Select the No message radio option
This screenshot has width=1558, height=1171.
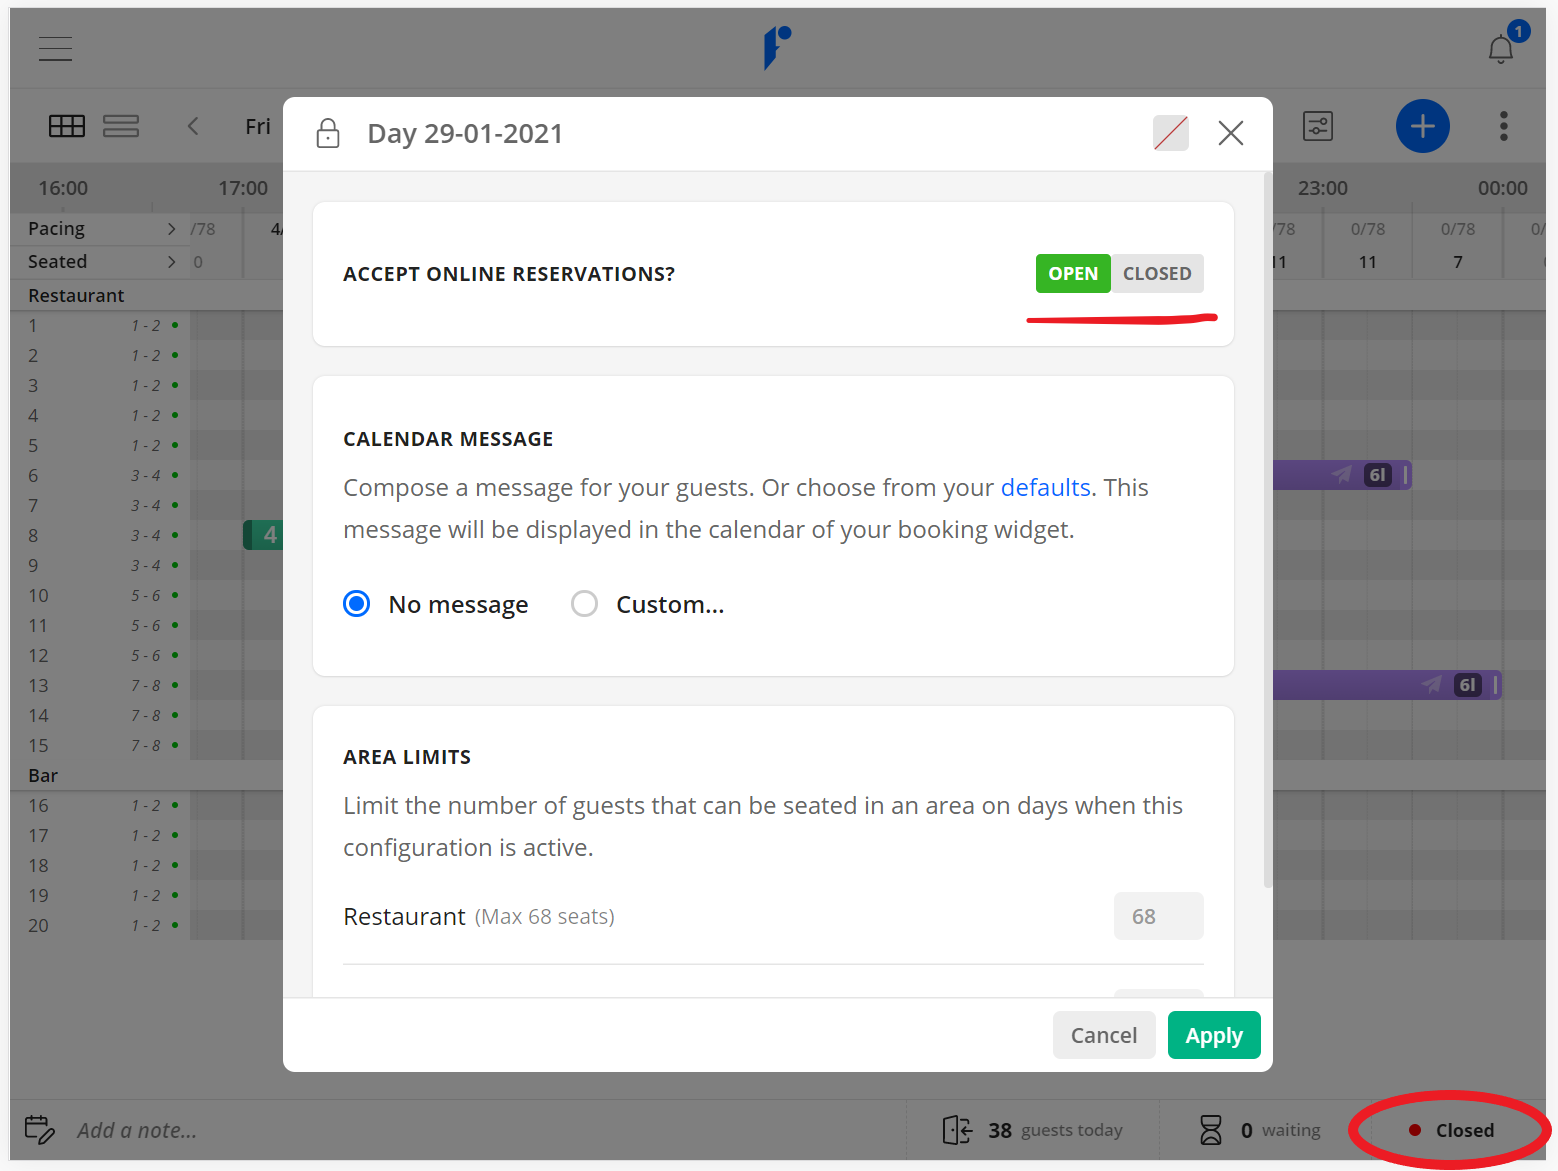pyautogui.click(x=357, y=604)
